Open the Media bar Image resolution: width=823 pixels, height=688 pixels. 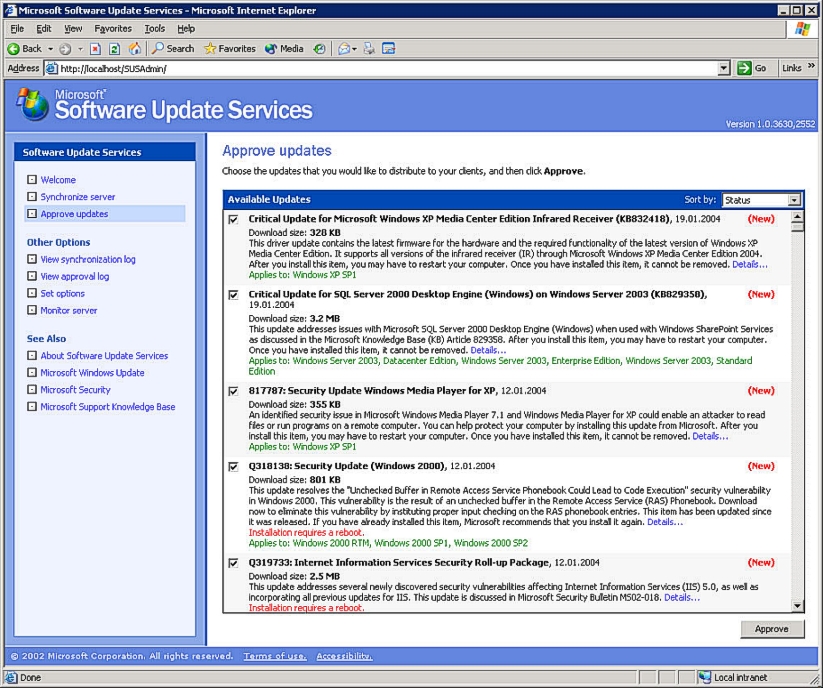(x=284, y=49)
